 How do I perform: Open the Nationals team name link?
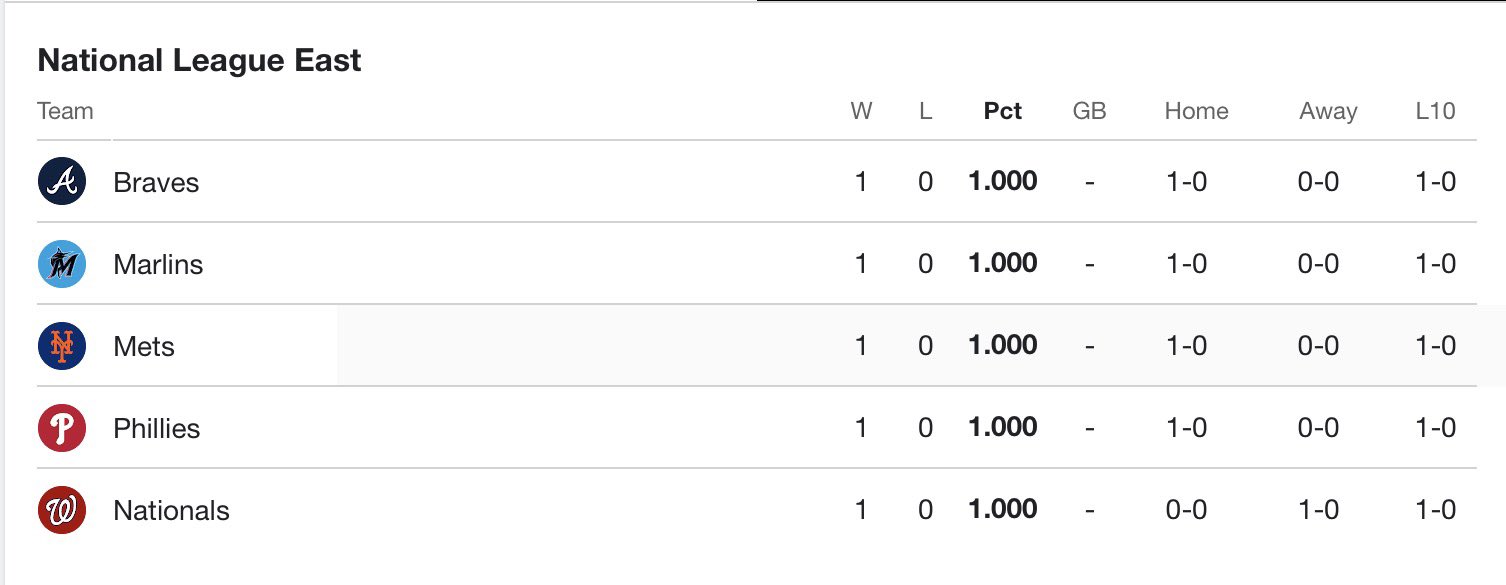(x=171, y=511)
